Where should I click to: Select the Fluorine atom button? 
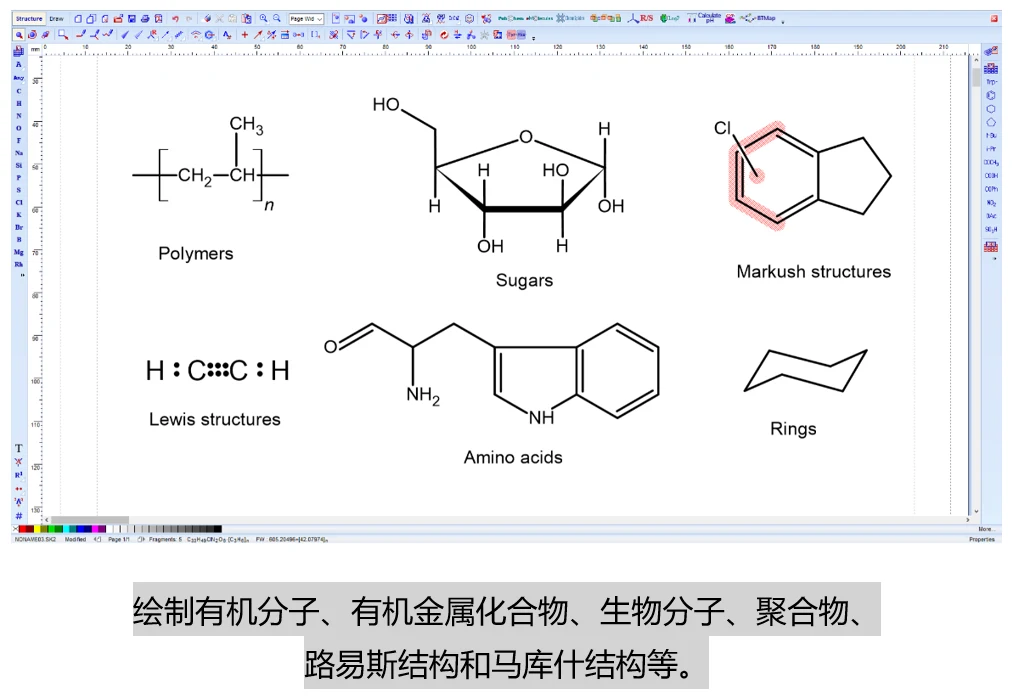[x=19, y=140]
